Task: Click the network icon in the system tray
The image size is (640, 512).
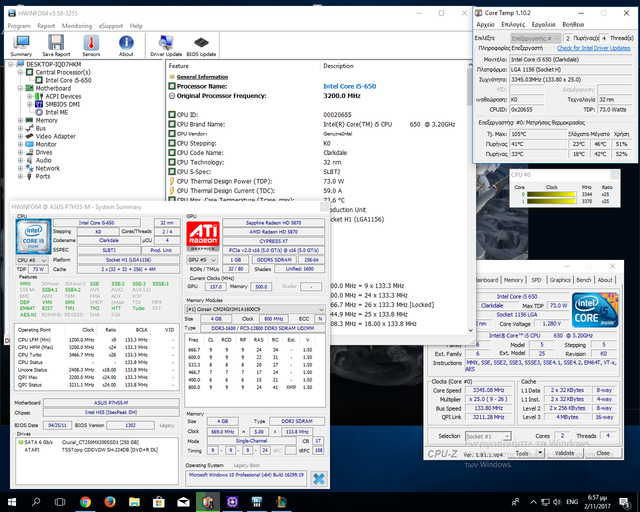Action: (x=545, y=502)
